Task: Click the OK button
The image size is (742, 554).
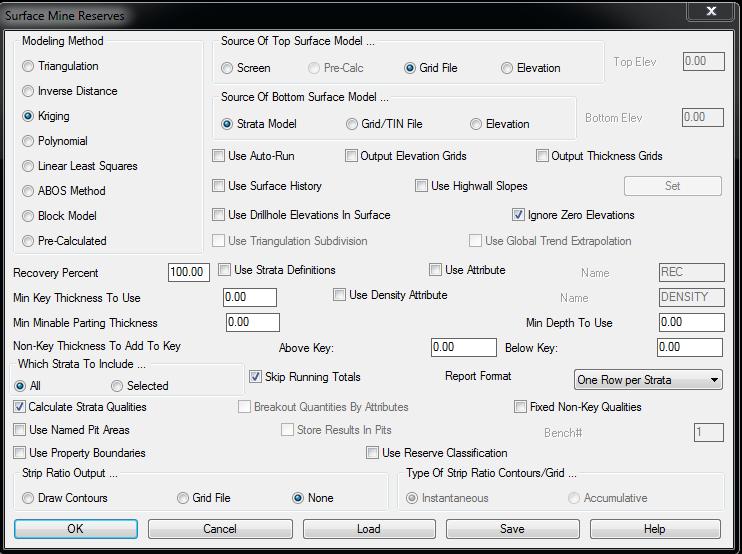Action: pos(76,529)
